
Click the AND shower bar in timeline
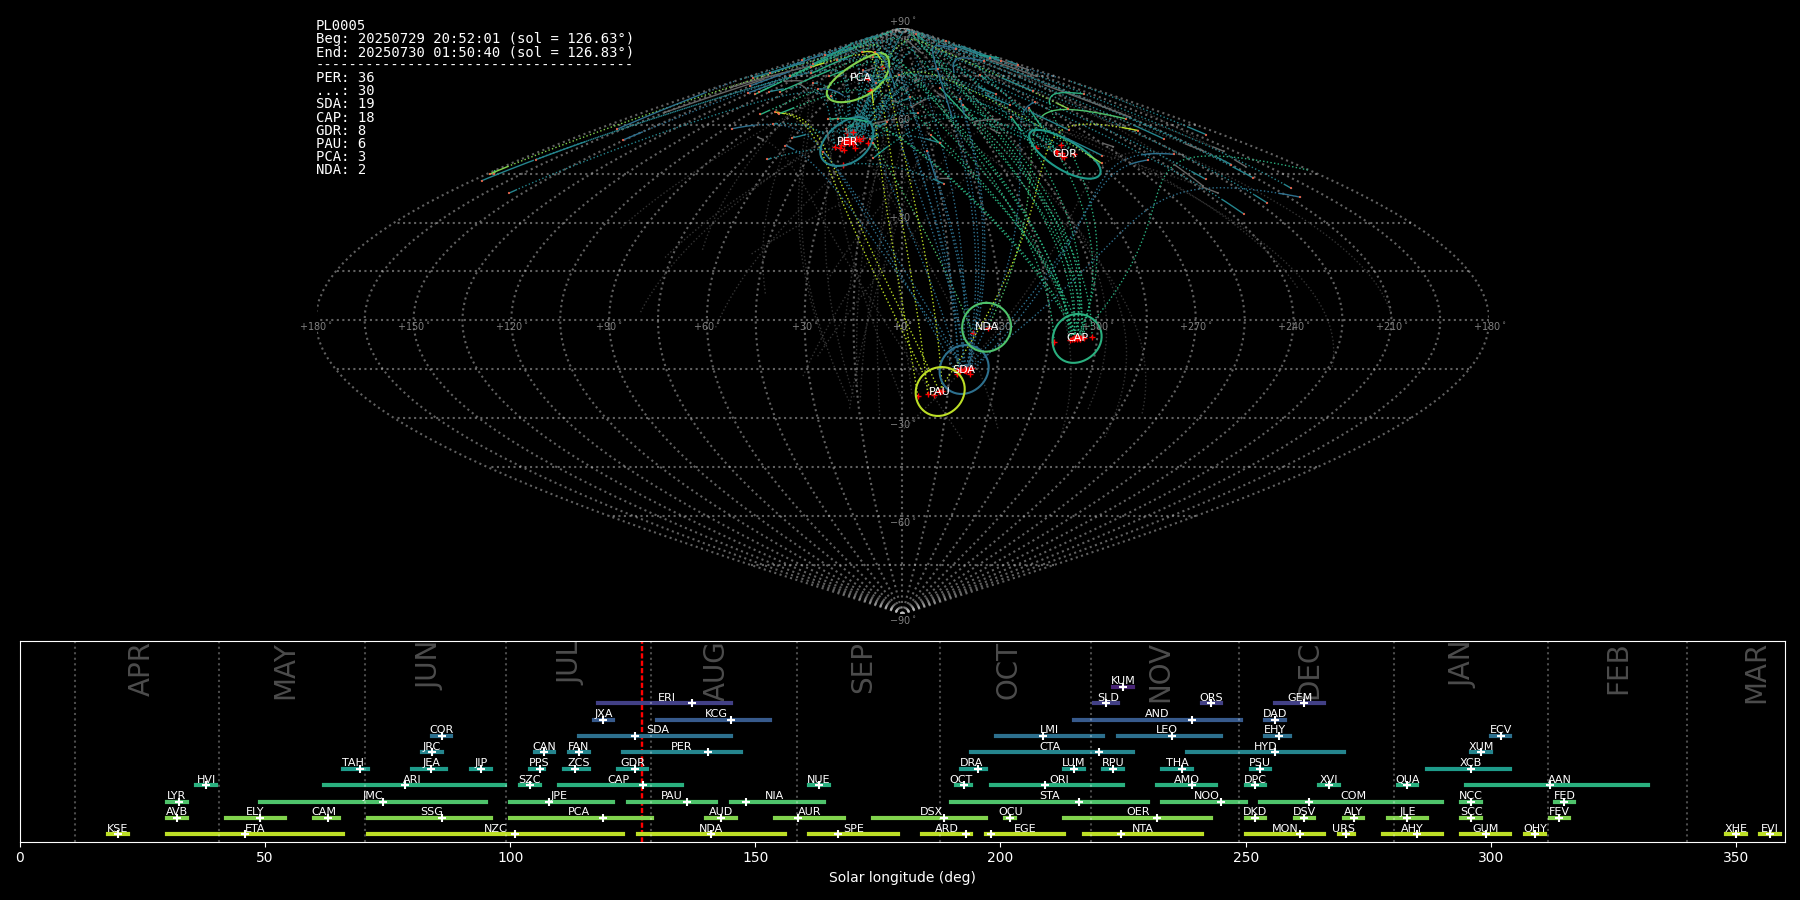pyautogui.click(x=1157, y=720)
